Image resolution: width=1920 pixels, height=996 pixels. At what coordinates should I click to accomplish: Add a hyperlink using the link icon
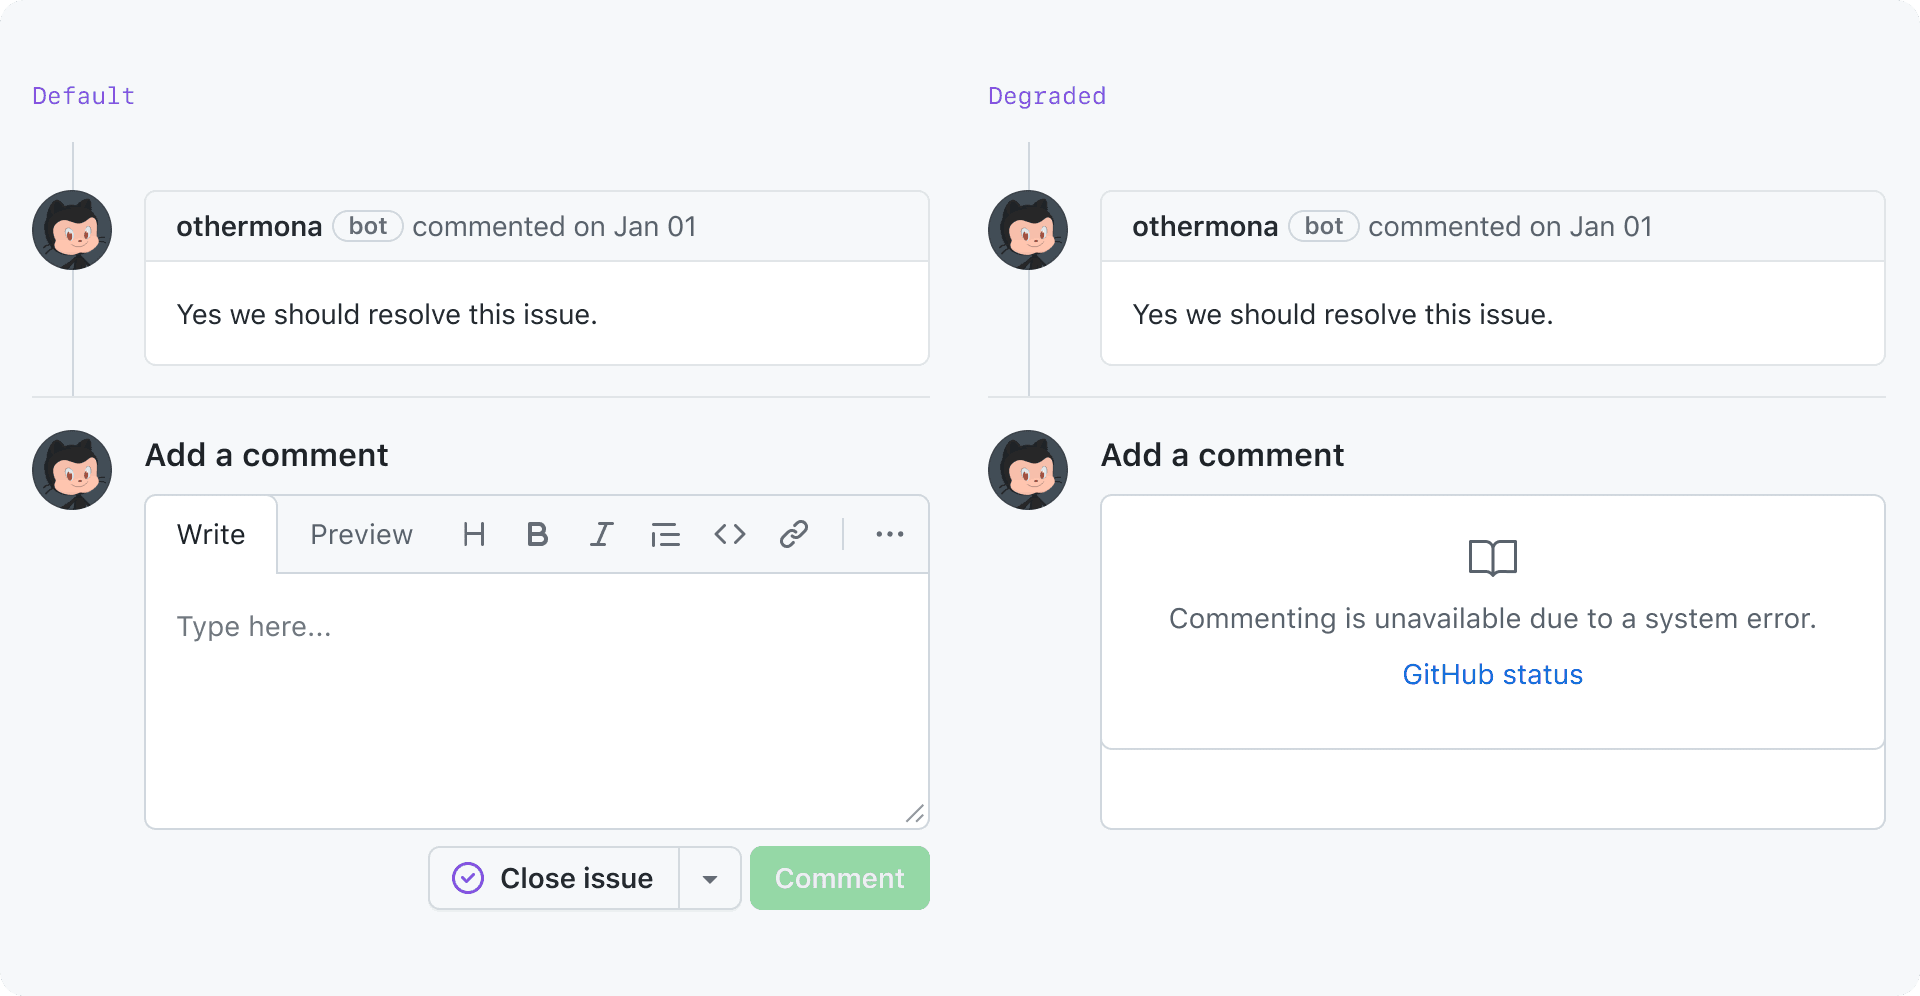(793, 534)
